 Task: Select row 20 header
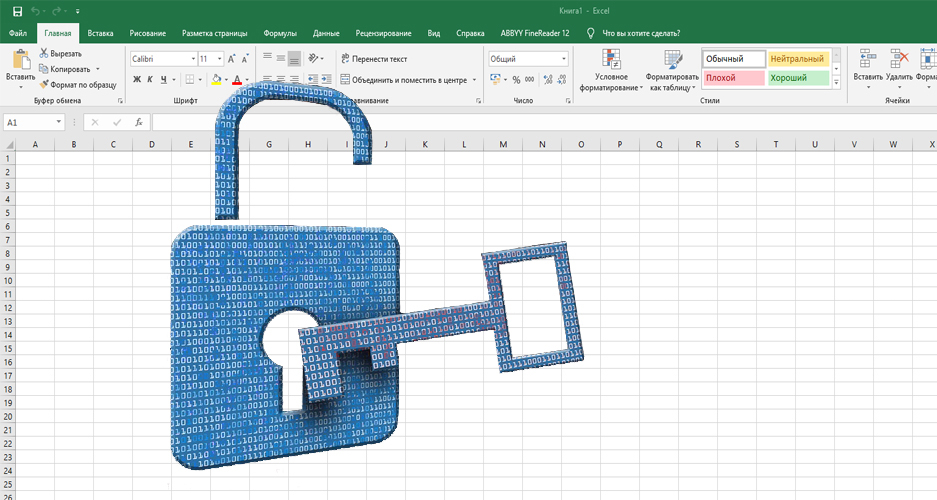point(8,416)
